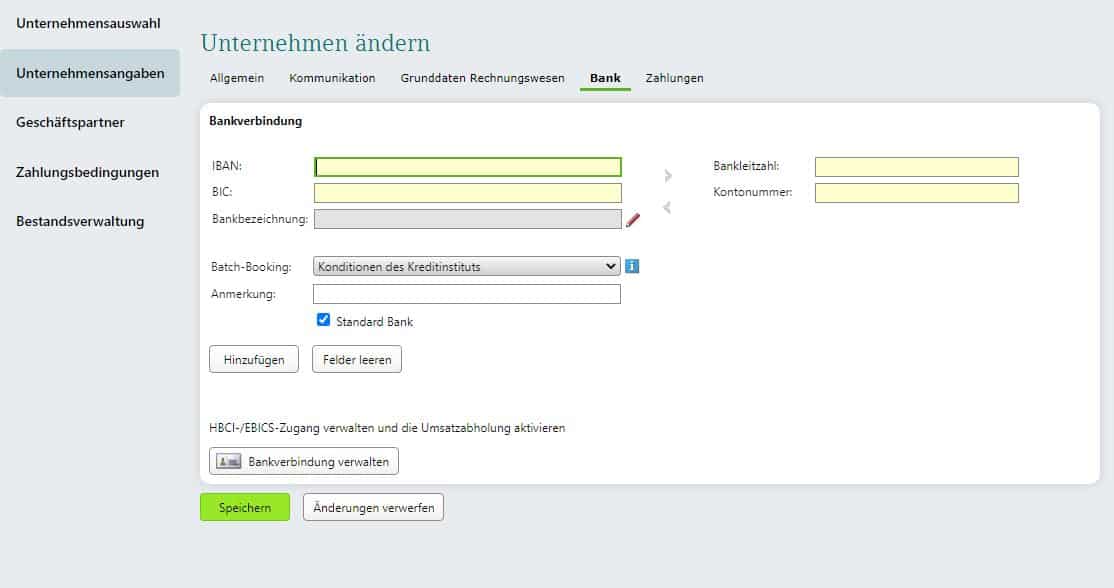Image resolution: width=1114 pixels, height=588 pixels.
Task: Open the Kommunikation tab
Action: coord(332,77)
